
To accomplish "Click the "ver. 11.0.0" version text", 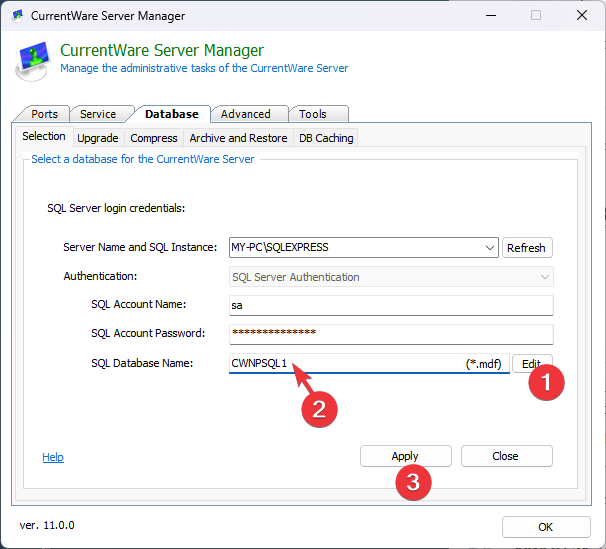I will (x=47, y=525).
